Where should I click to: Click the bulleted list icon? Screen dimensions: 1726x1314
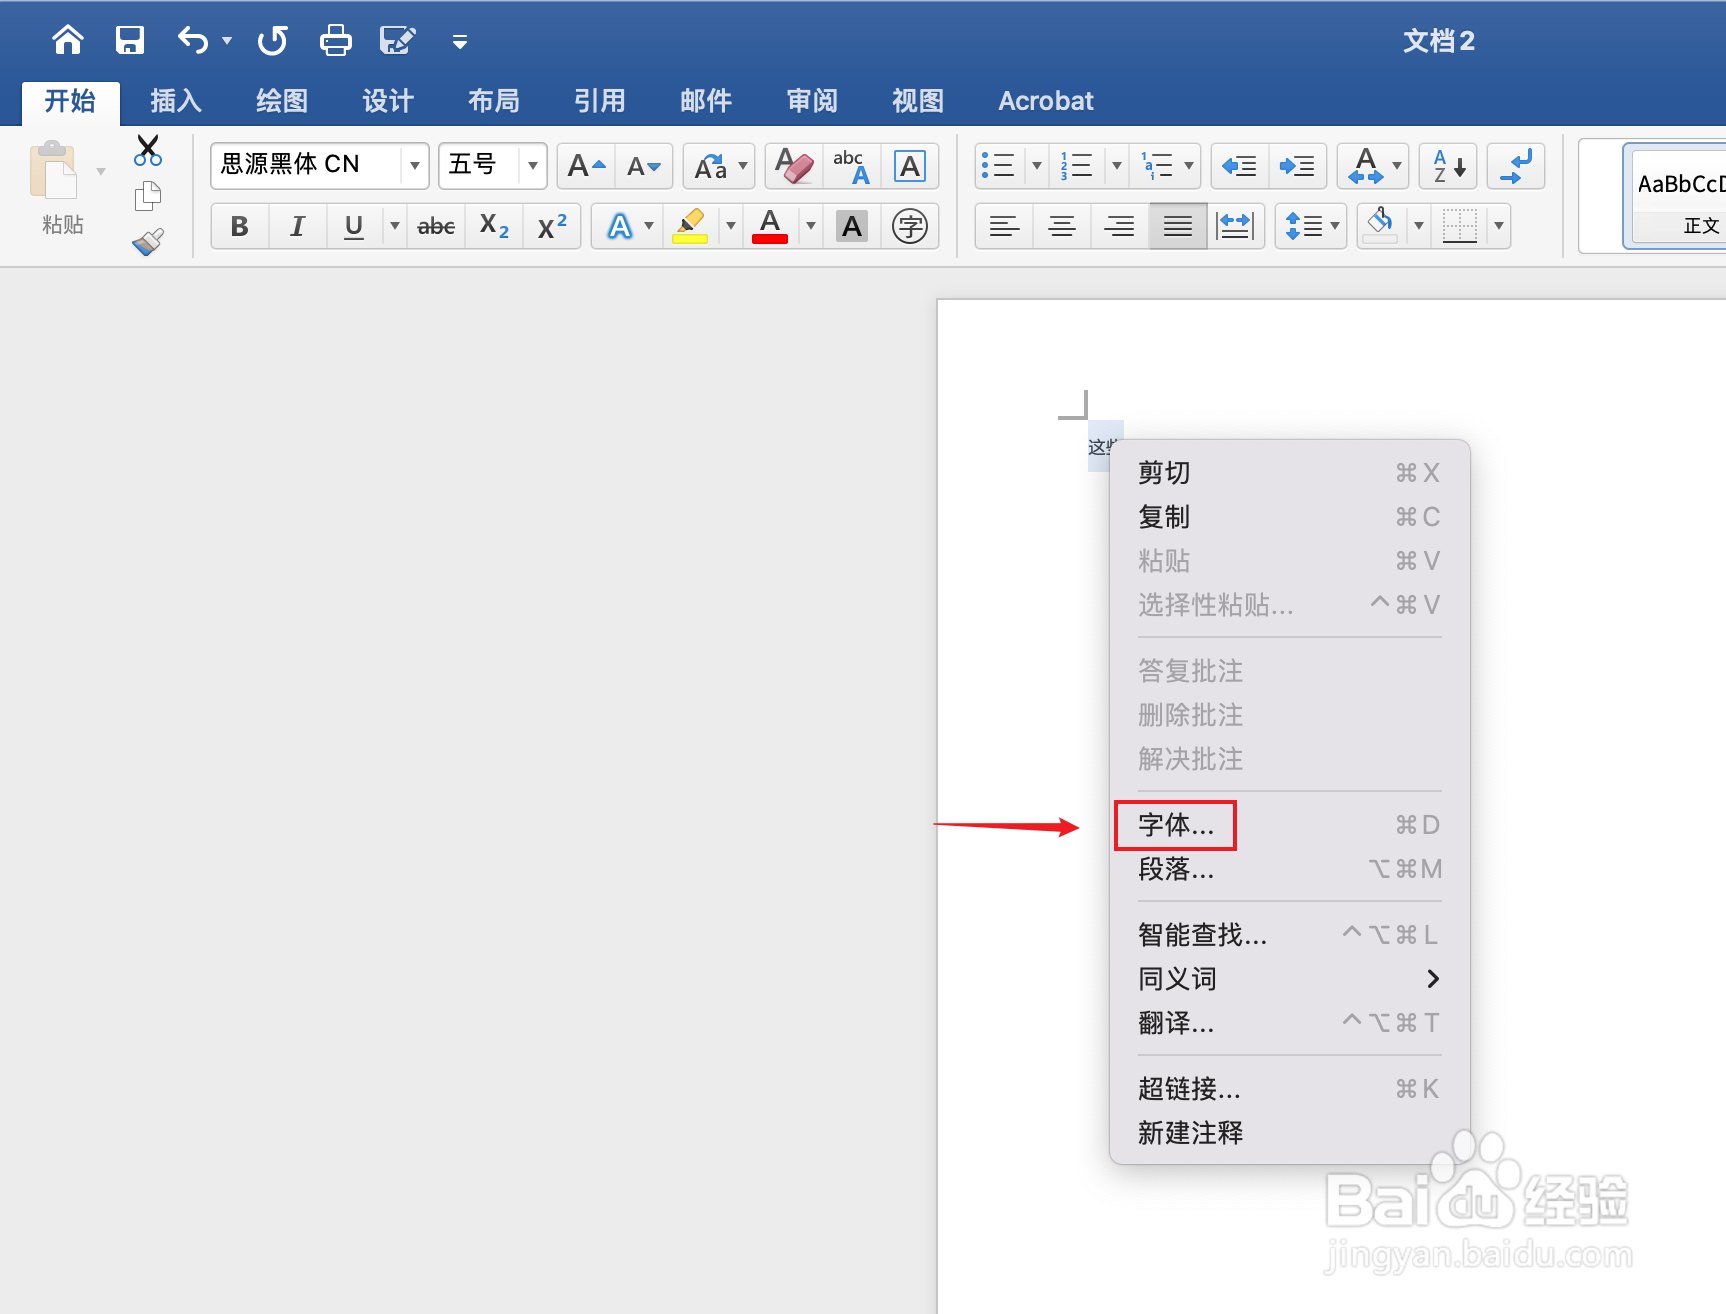[998, 166]
